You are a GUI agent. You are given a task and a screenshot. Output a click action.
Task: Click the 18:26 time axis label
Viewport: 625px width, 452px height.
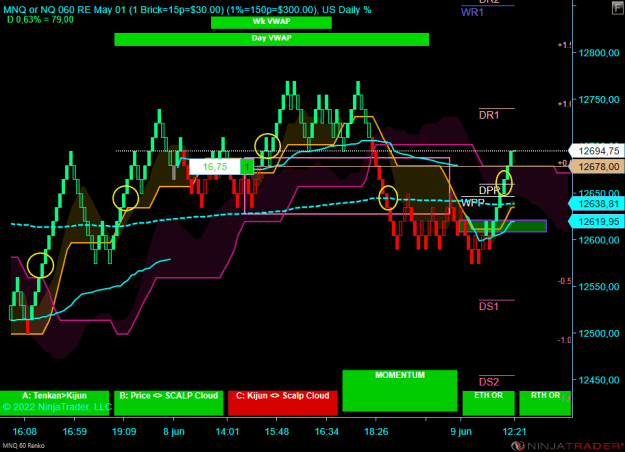pos(376,432)
